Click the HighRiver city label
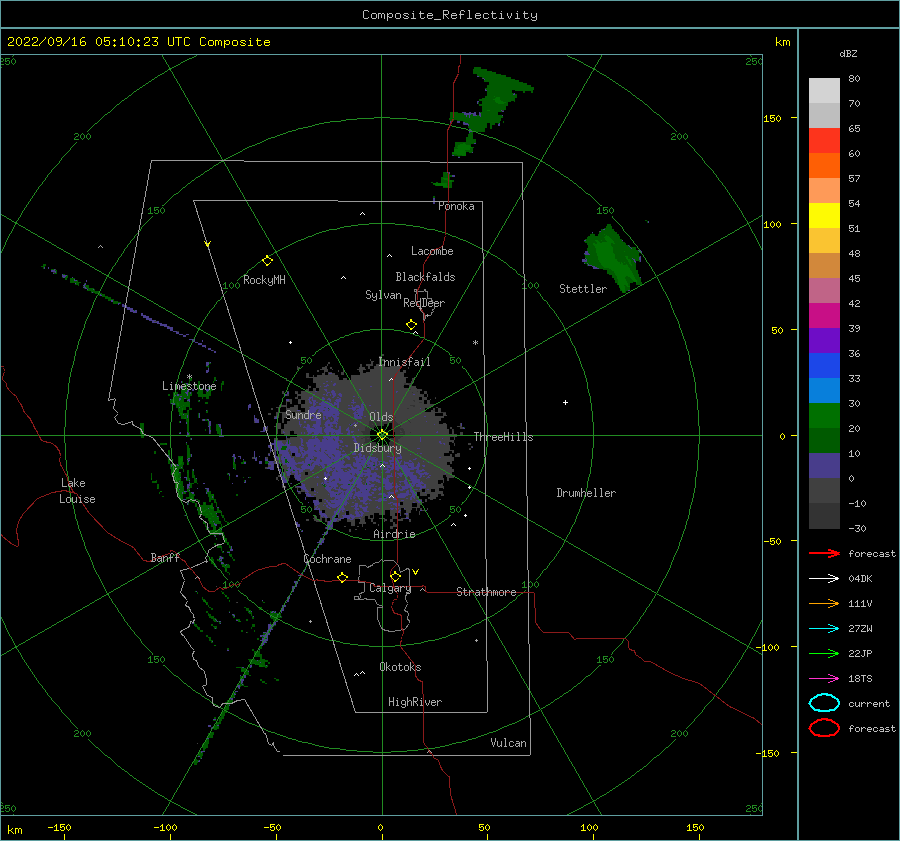This screenshot has height=841, width=900. pos(415,702)
